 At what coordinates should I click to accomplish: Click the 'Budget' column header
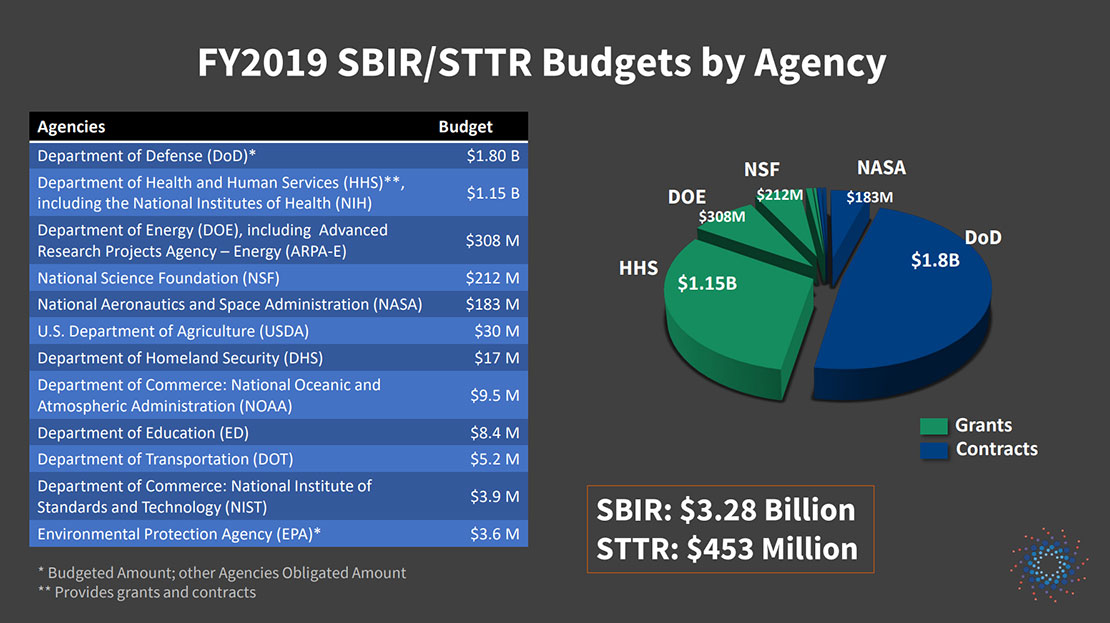coord(465,127)
